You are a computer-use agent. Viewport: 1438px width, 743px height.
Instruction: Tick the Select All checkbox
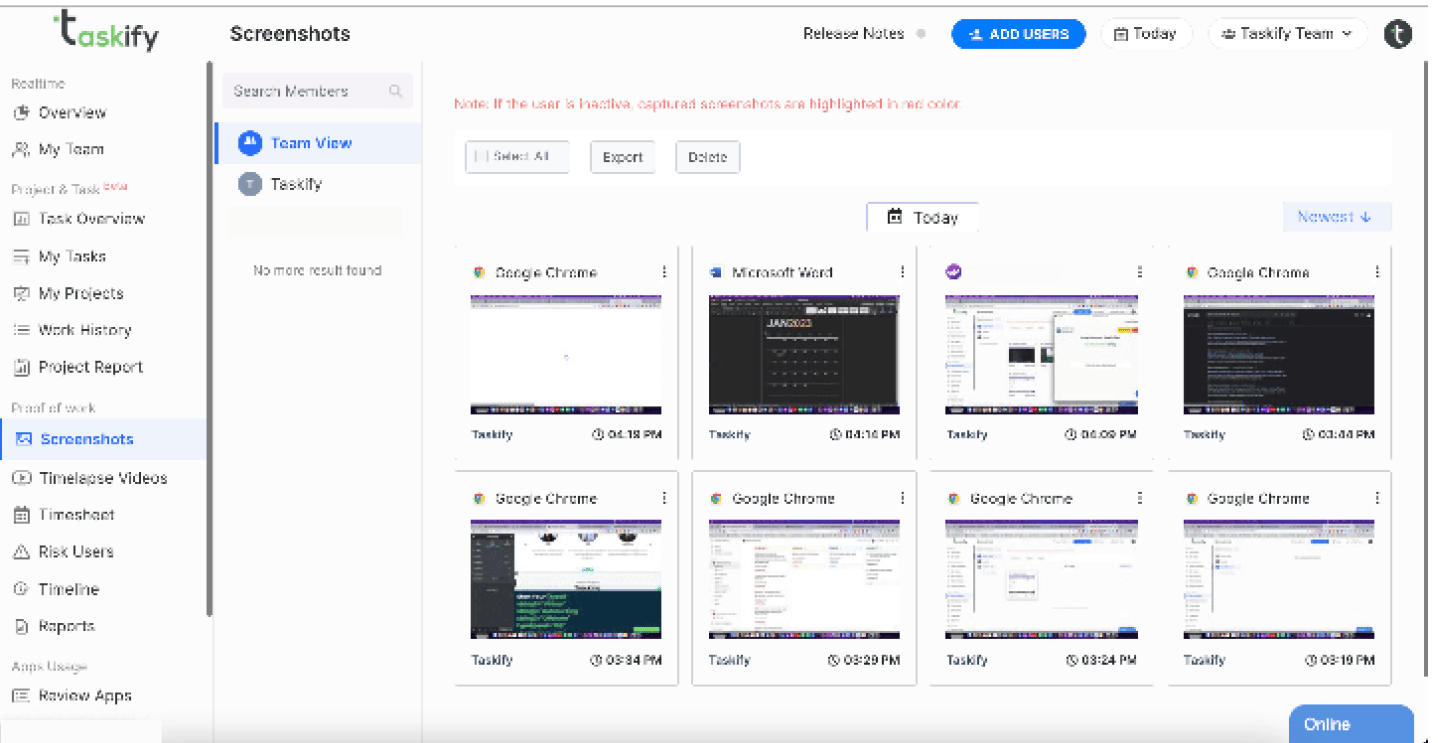[x=481, y=157]
